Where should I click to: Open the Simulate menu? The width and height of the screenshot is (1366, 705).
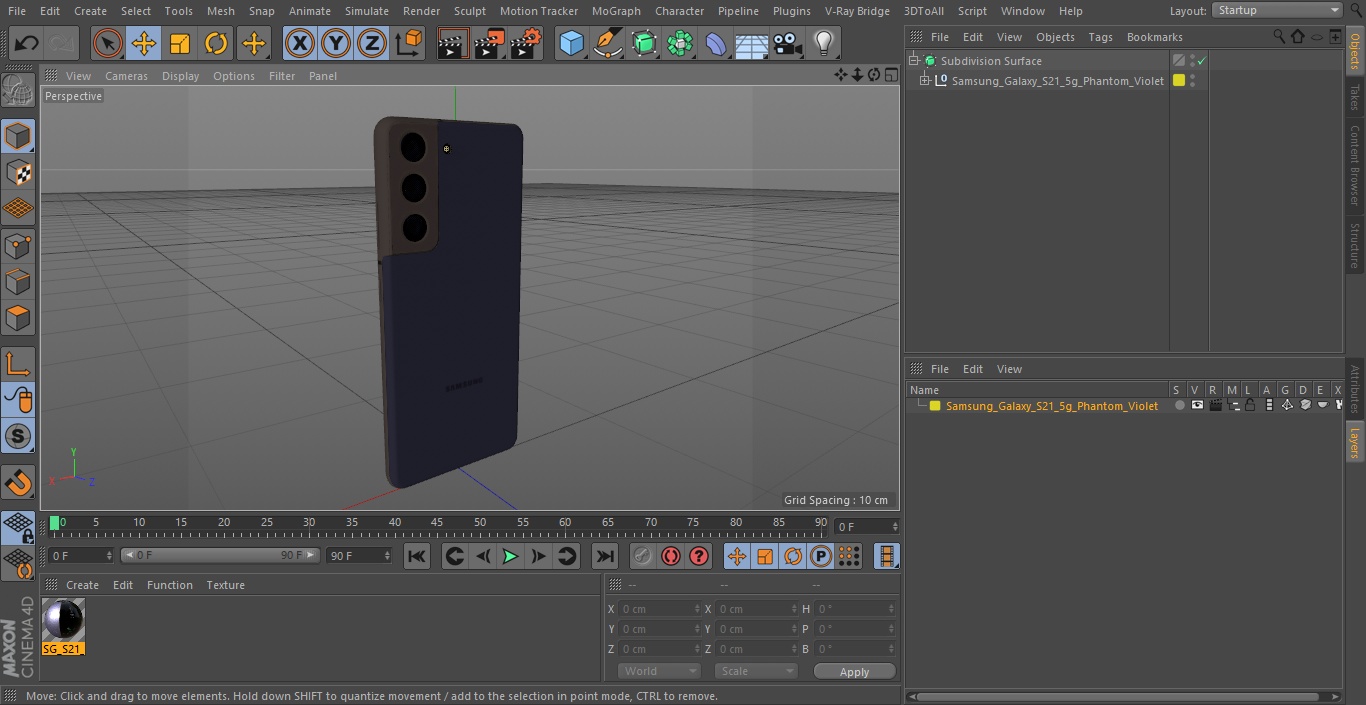[x=367, y=11]
